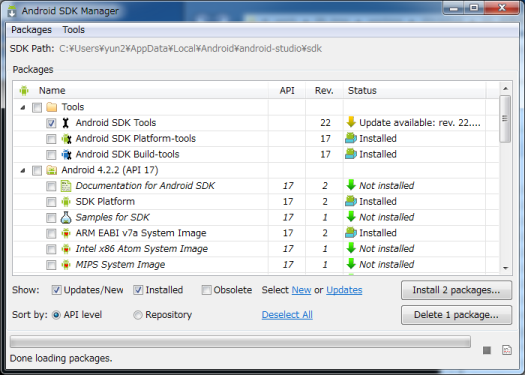Image resolution: width=525 pixels, height=375 pixels.
Task: Click the flask icon for Samples for SDK
Action: [66, 217]
